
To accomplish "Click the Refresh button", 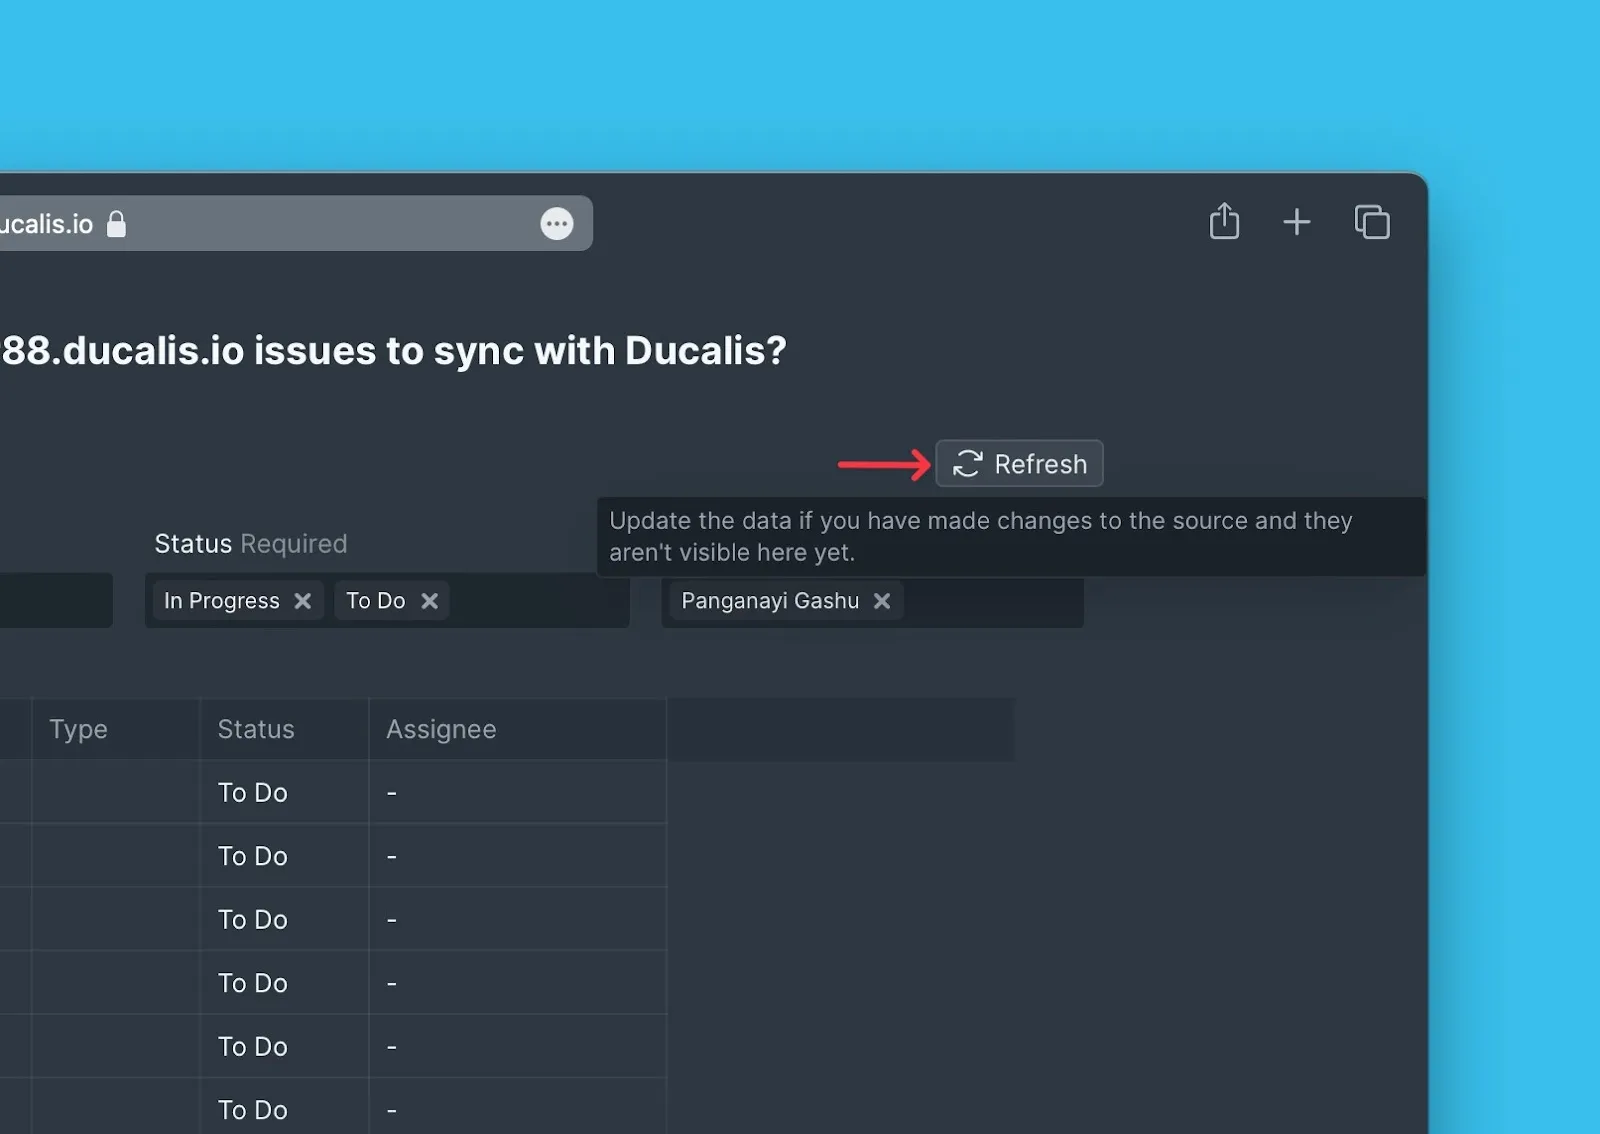I will (x=1019, y=464).
